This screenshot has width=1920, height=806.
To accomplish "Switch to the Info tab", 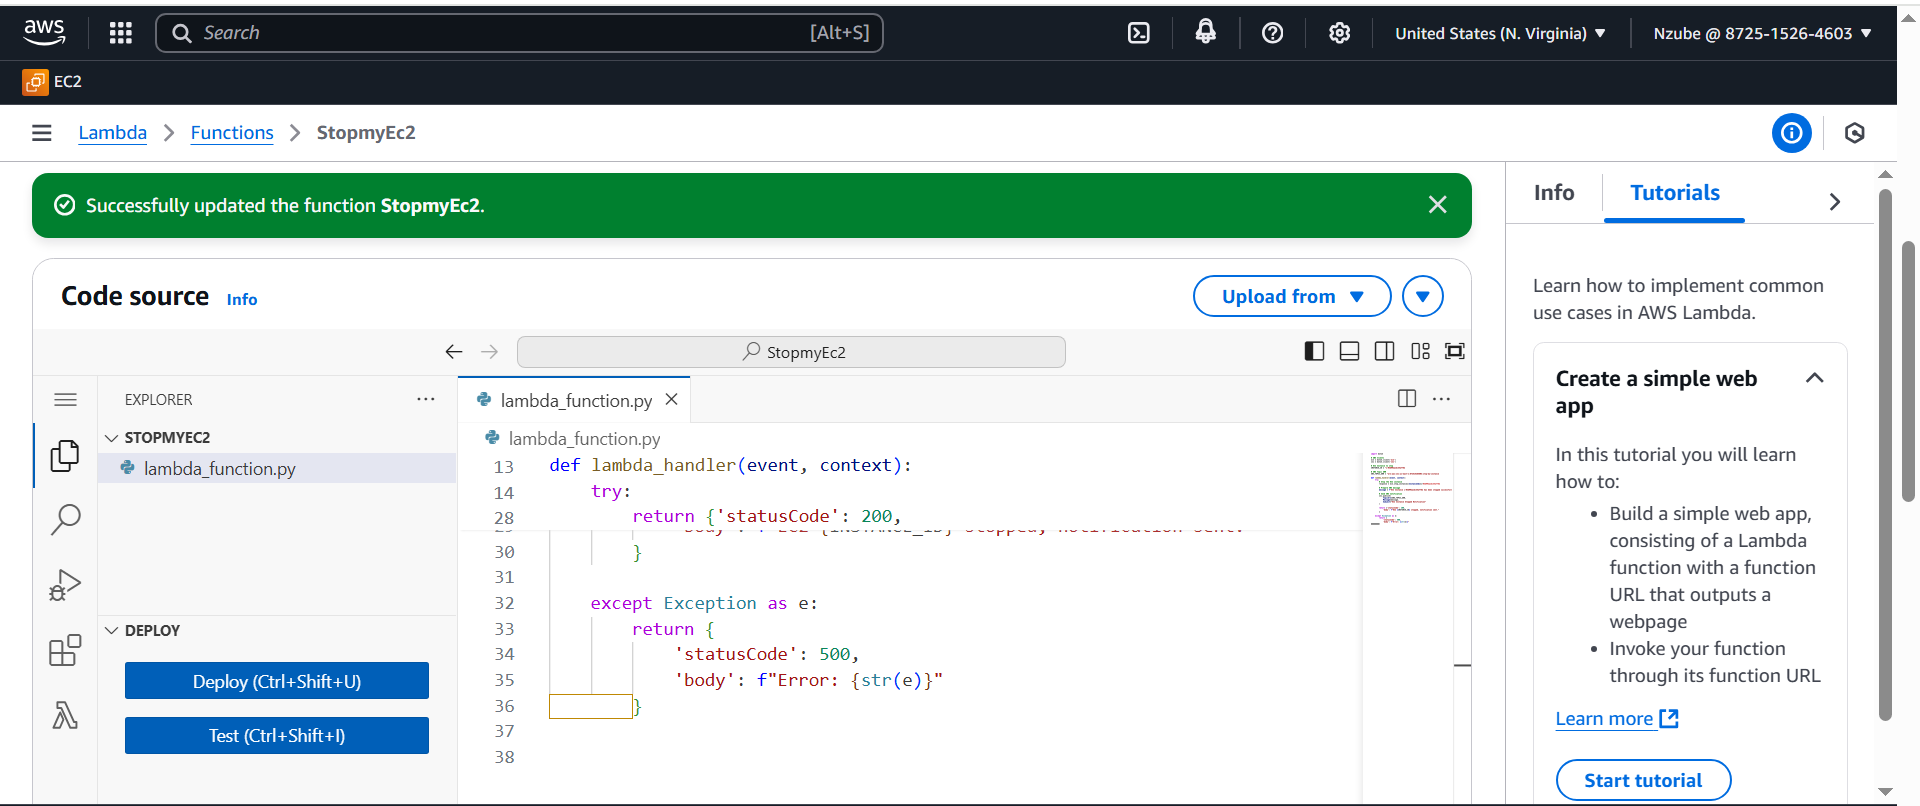I will point(1554,193).
